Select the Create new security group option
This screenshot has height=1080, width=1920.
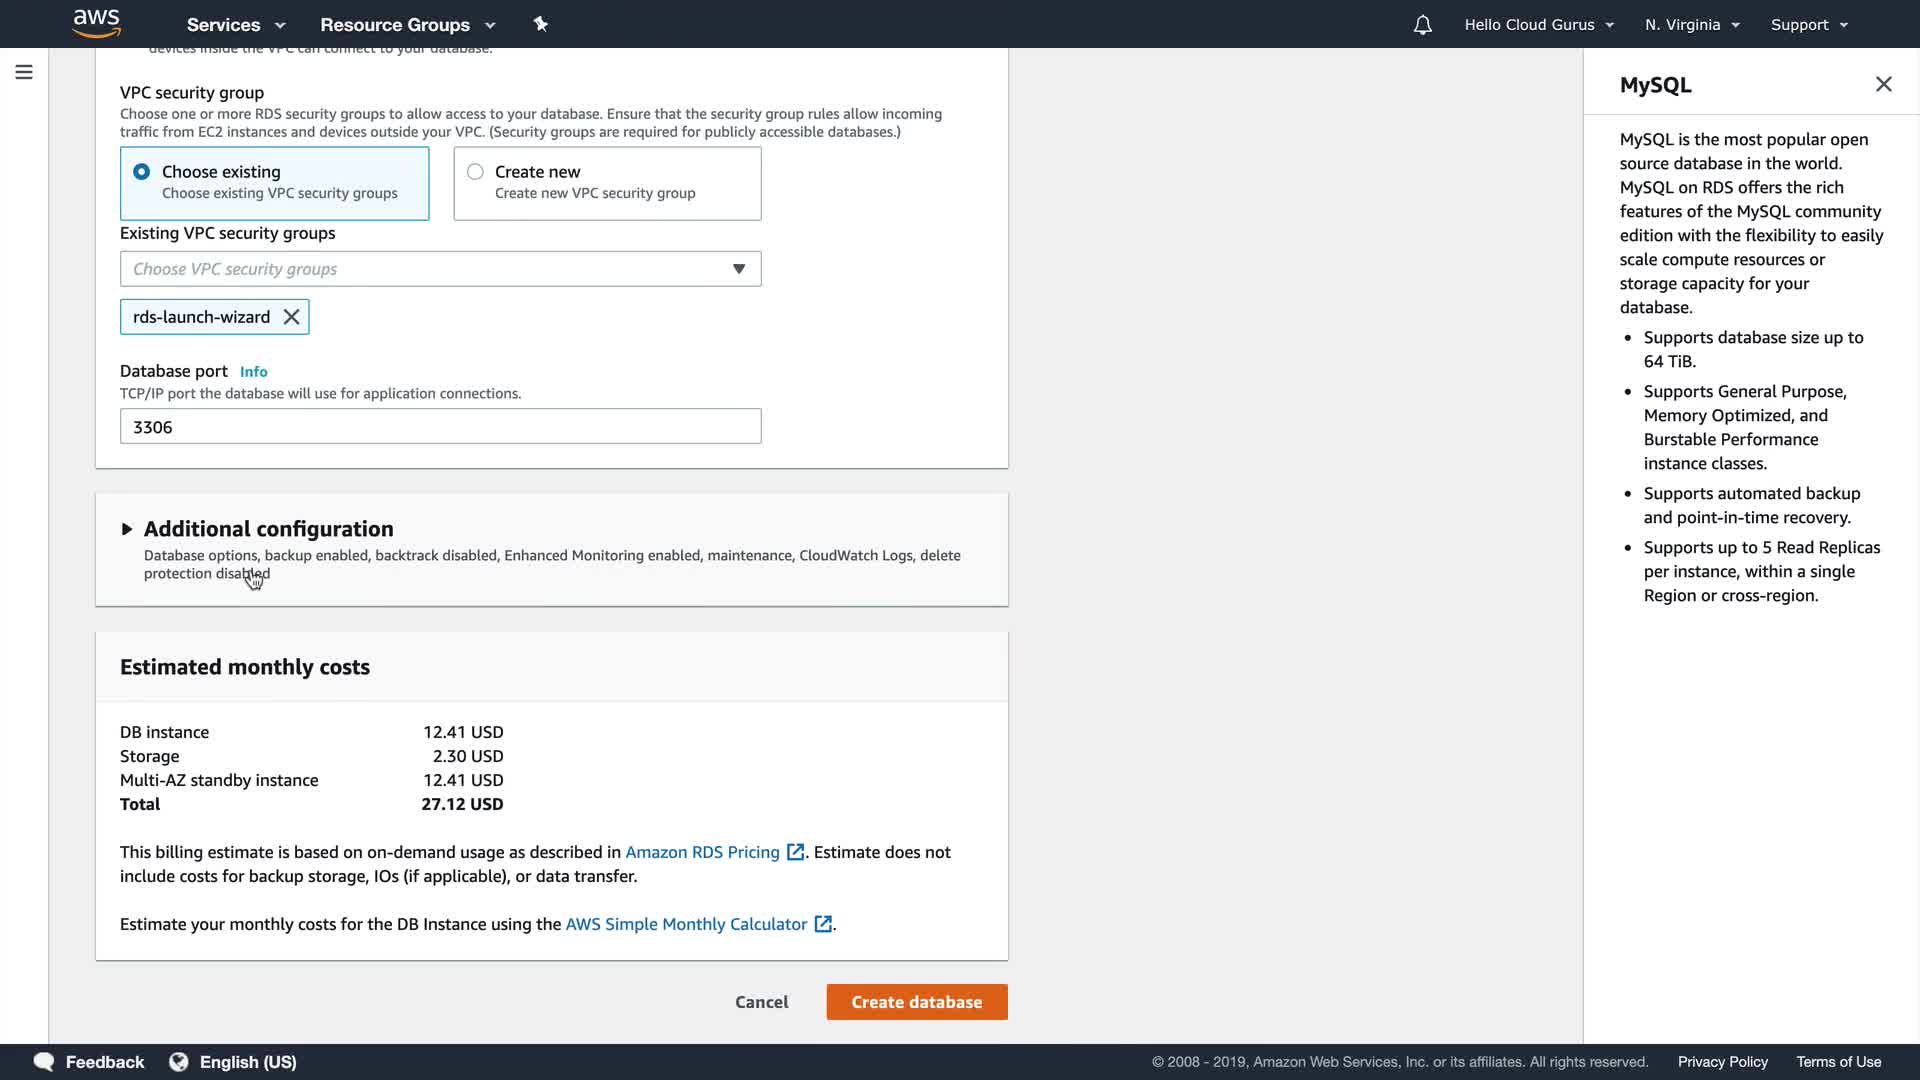tap(475, 172)
